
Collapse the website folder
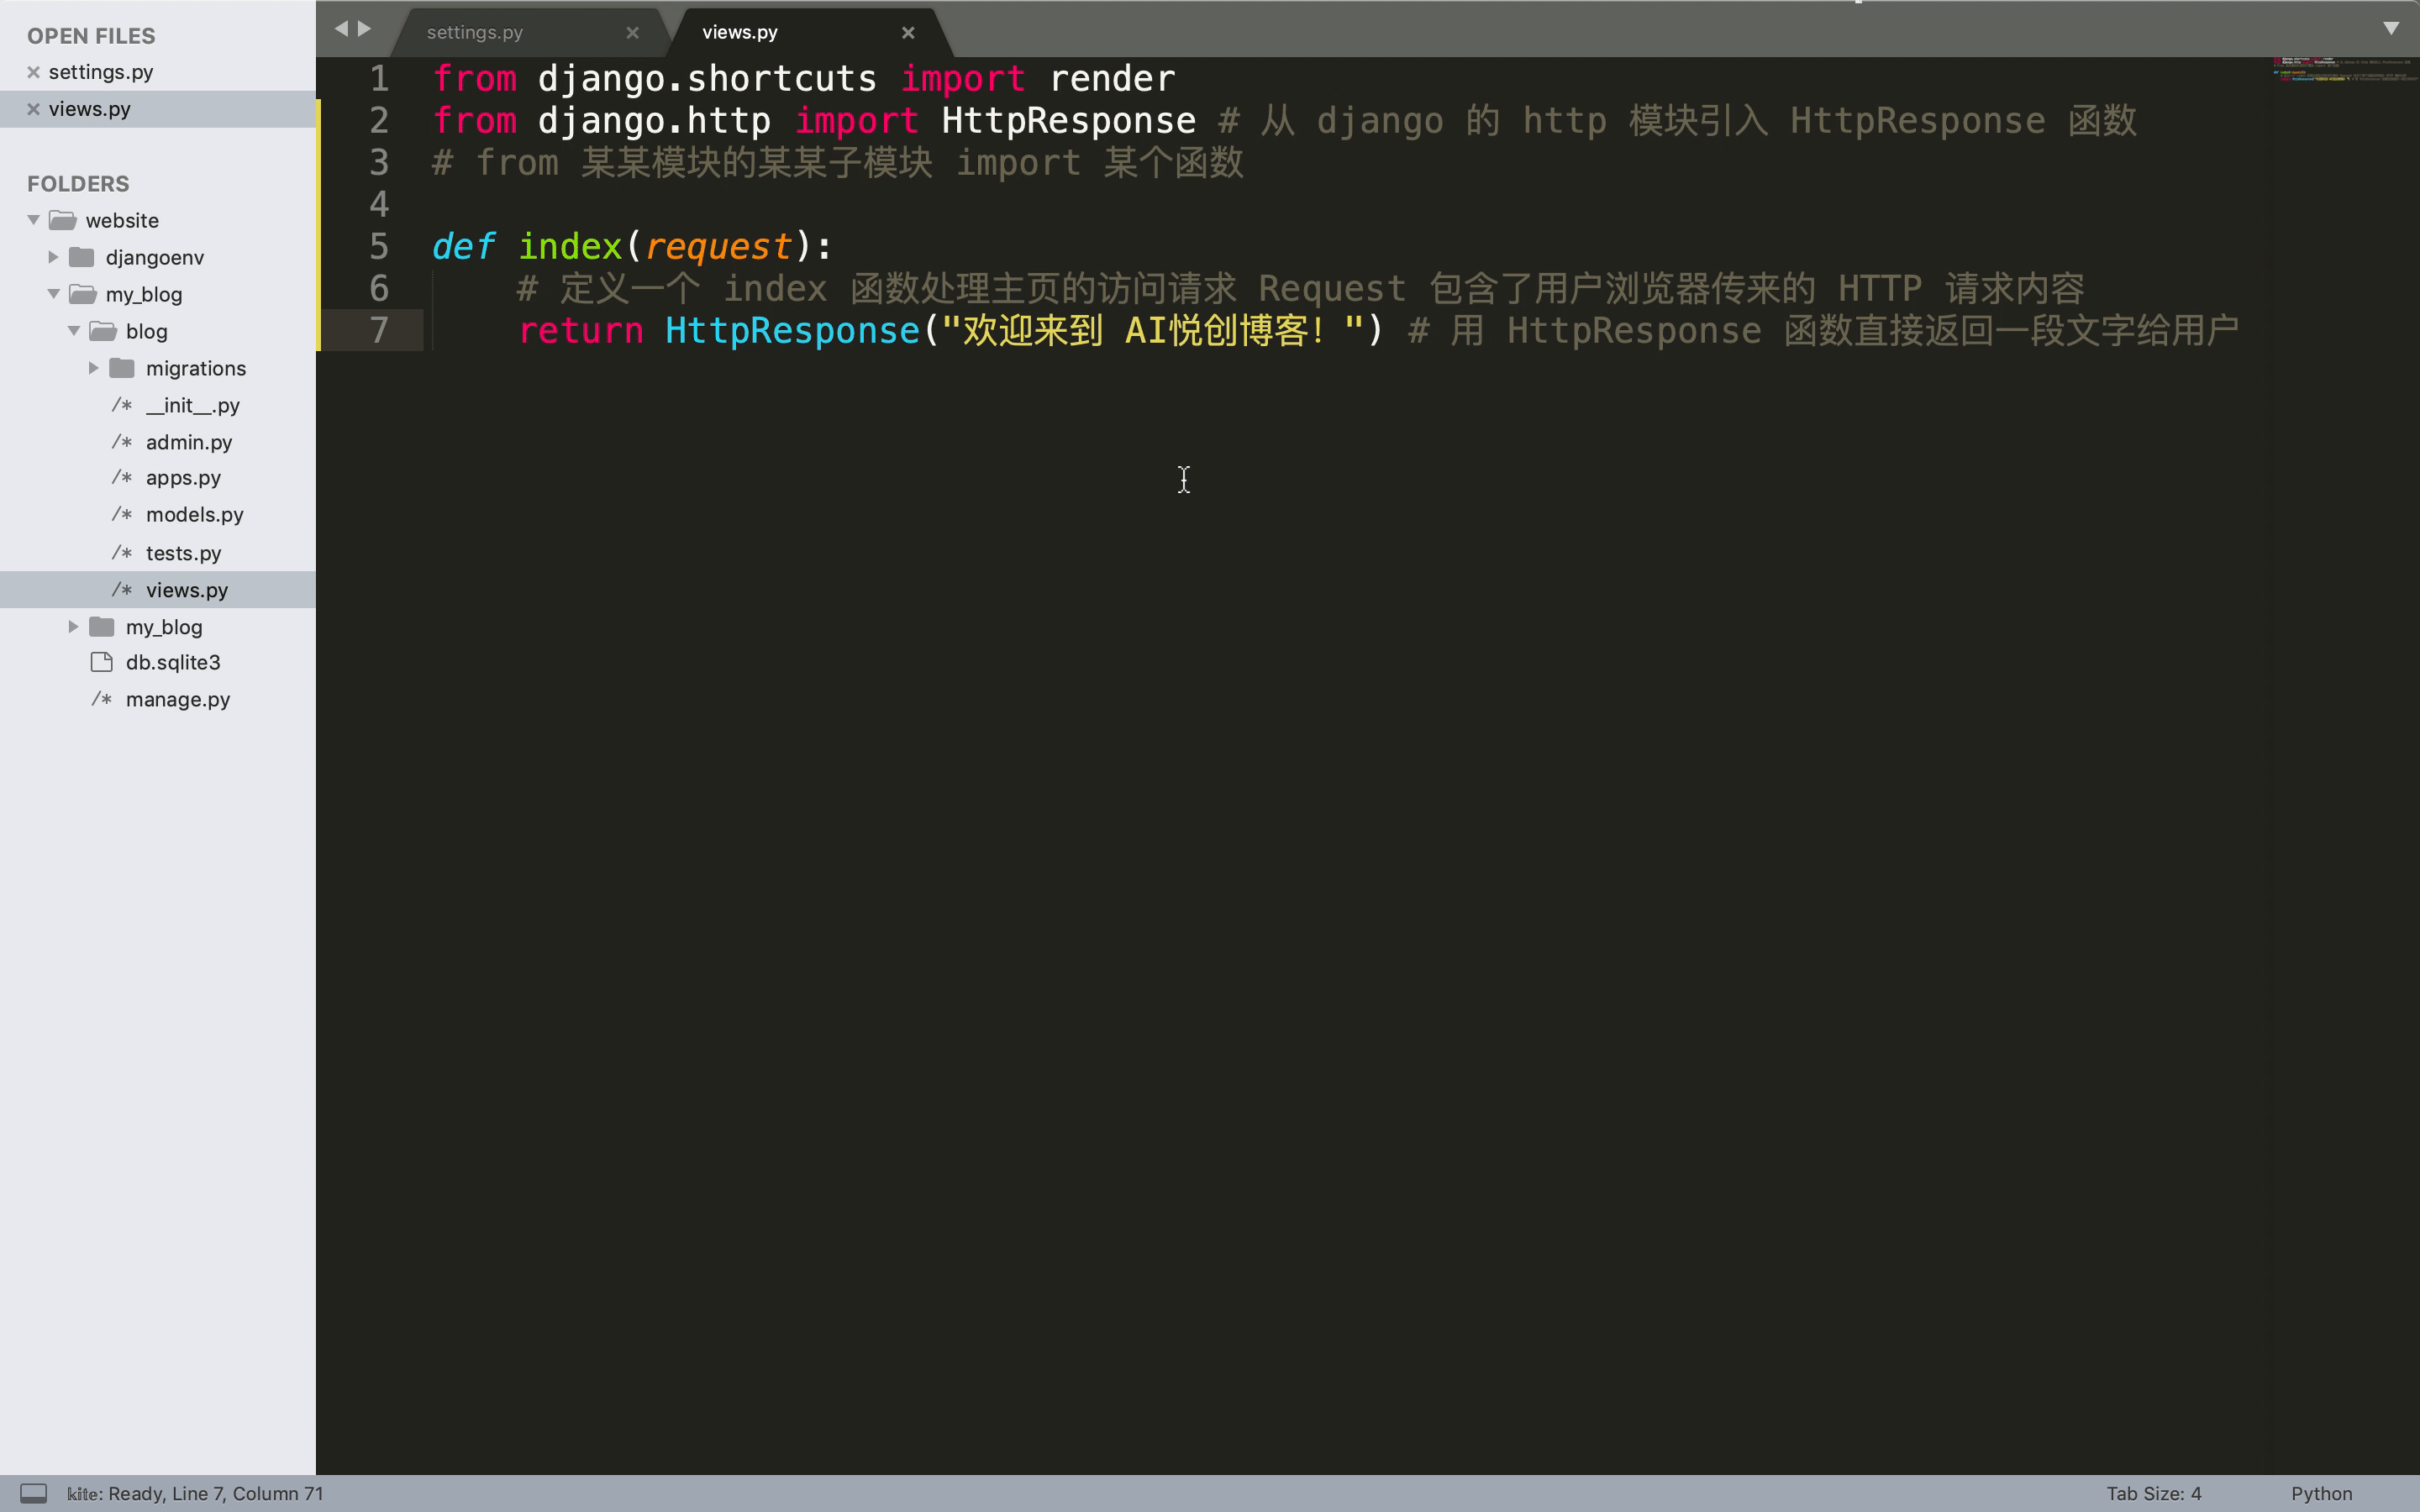pos(33,220)
